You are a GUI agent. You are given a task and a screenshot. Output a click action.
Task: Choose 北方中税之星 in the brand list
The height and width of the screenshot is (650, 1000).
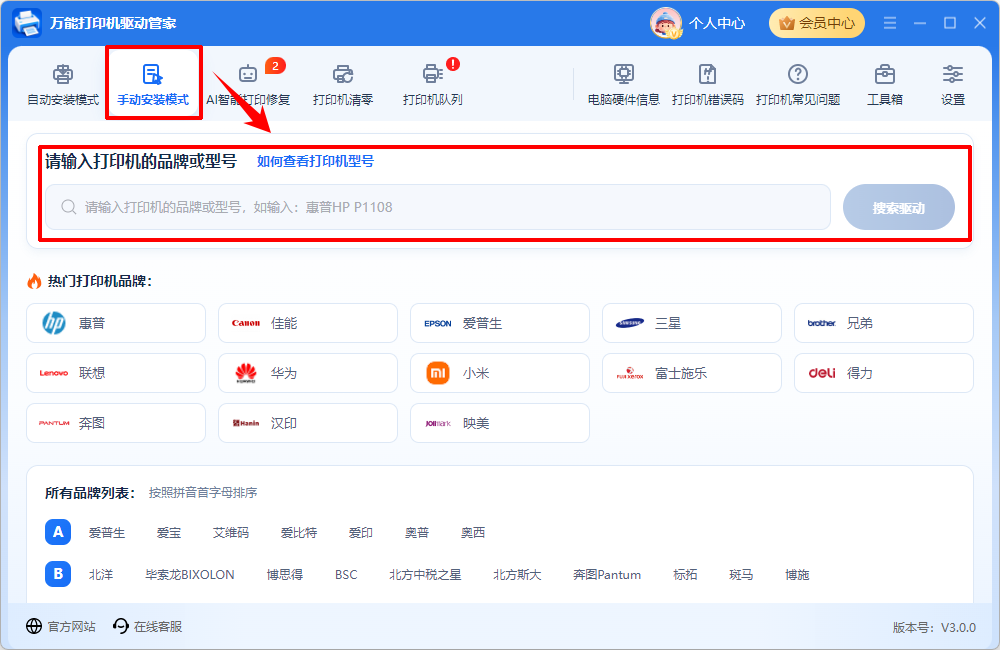tap(425, 575)
